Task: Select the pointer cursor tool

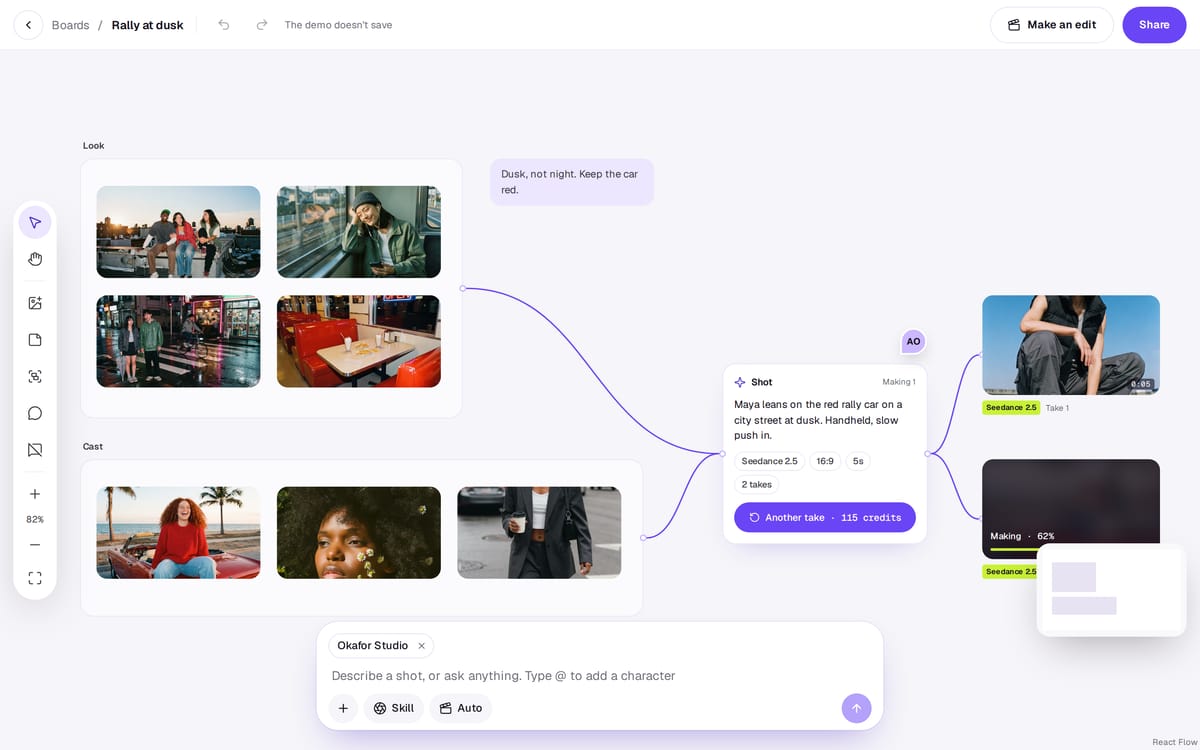Action: [35, 222]
